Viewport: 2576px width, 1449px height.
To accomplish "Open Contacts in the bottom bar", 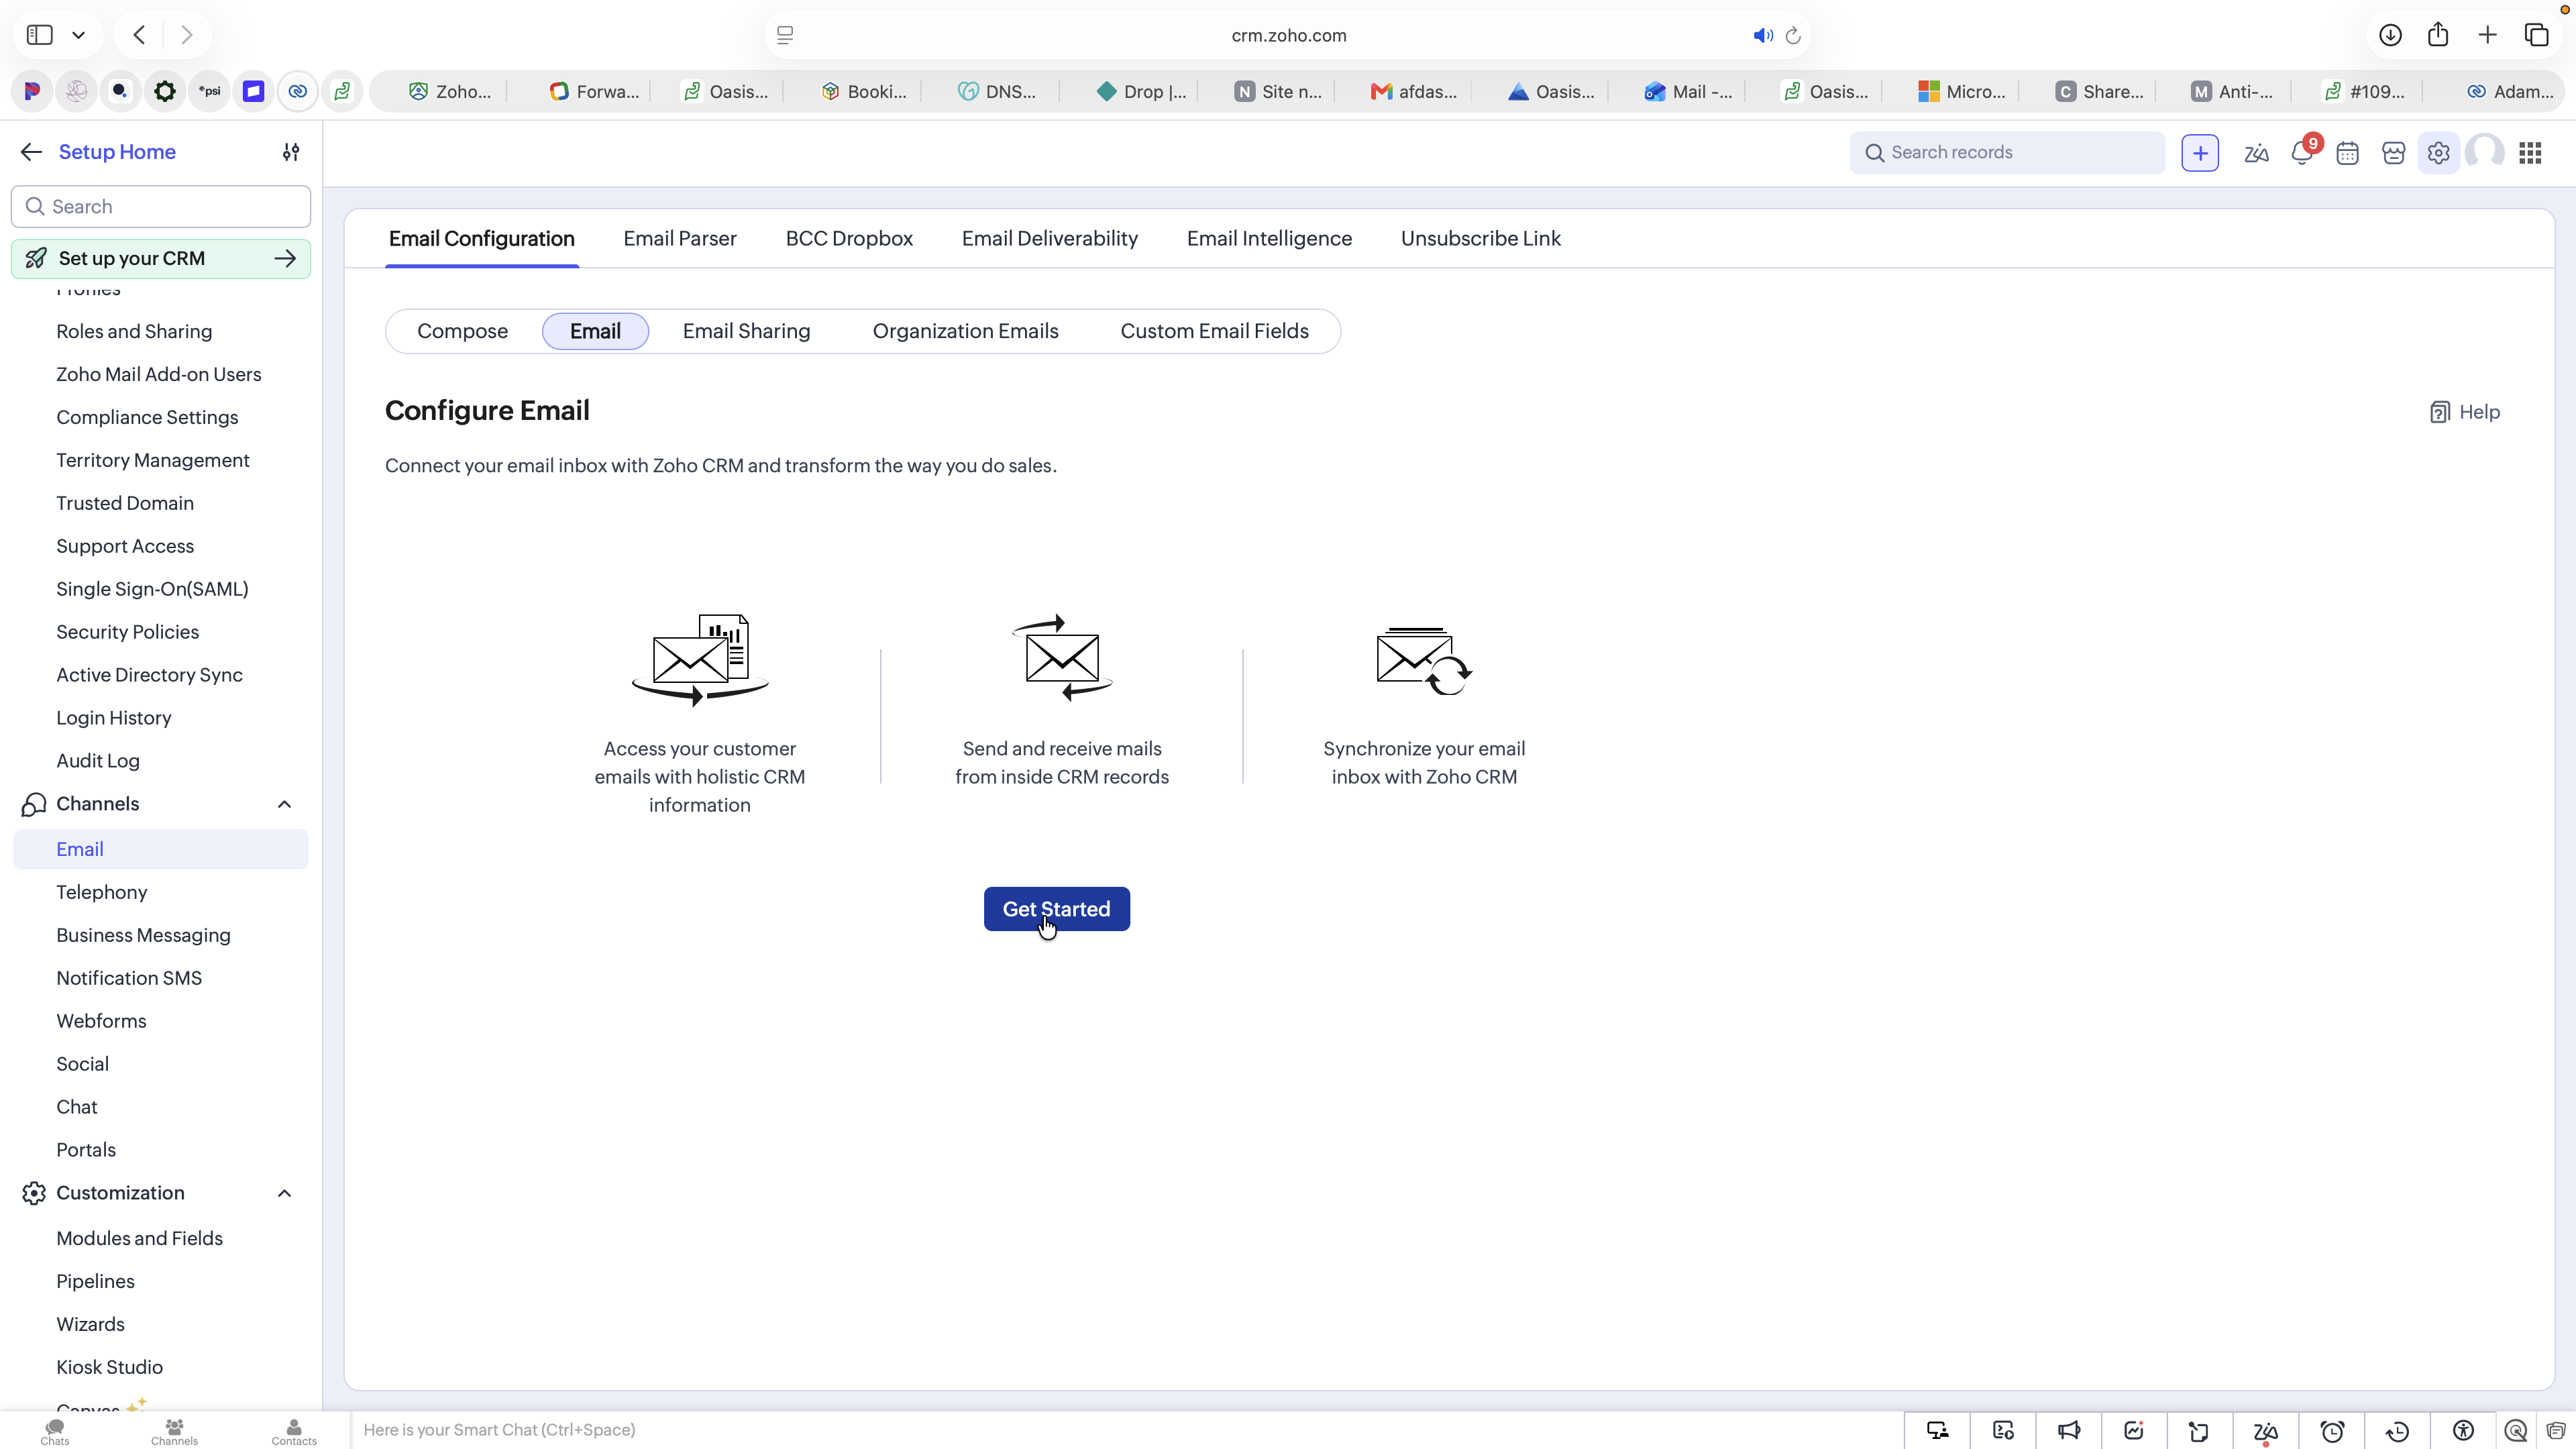I will click(x=294, y=1432).
